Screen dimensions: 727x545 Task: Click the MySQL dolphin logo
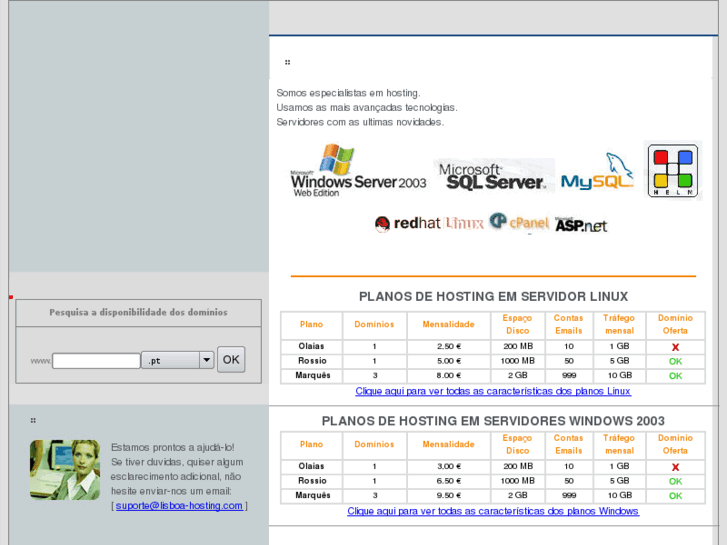pyautogui.click(x=597, y=172)
